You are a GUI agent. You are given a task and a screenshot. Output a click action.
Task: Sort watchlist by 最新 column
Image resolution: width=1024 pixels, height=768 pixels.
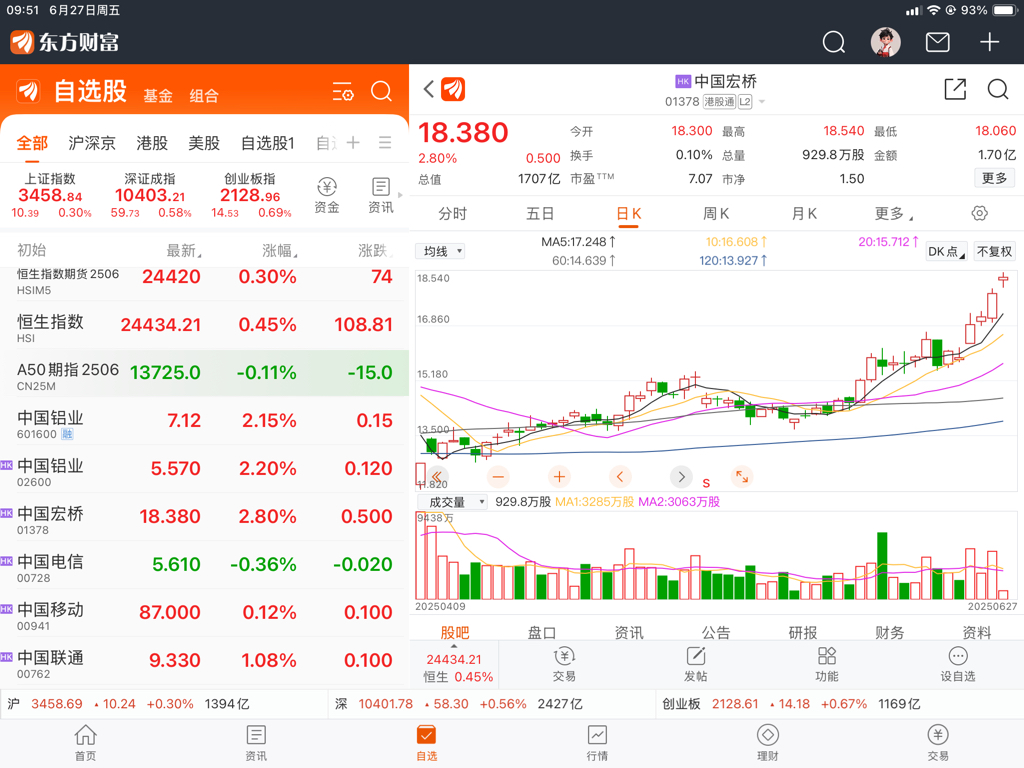click(184, 251)
